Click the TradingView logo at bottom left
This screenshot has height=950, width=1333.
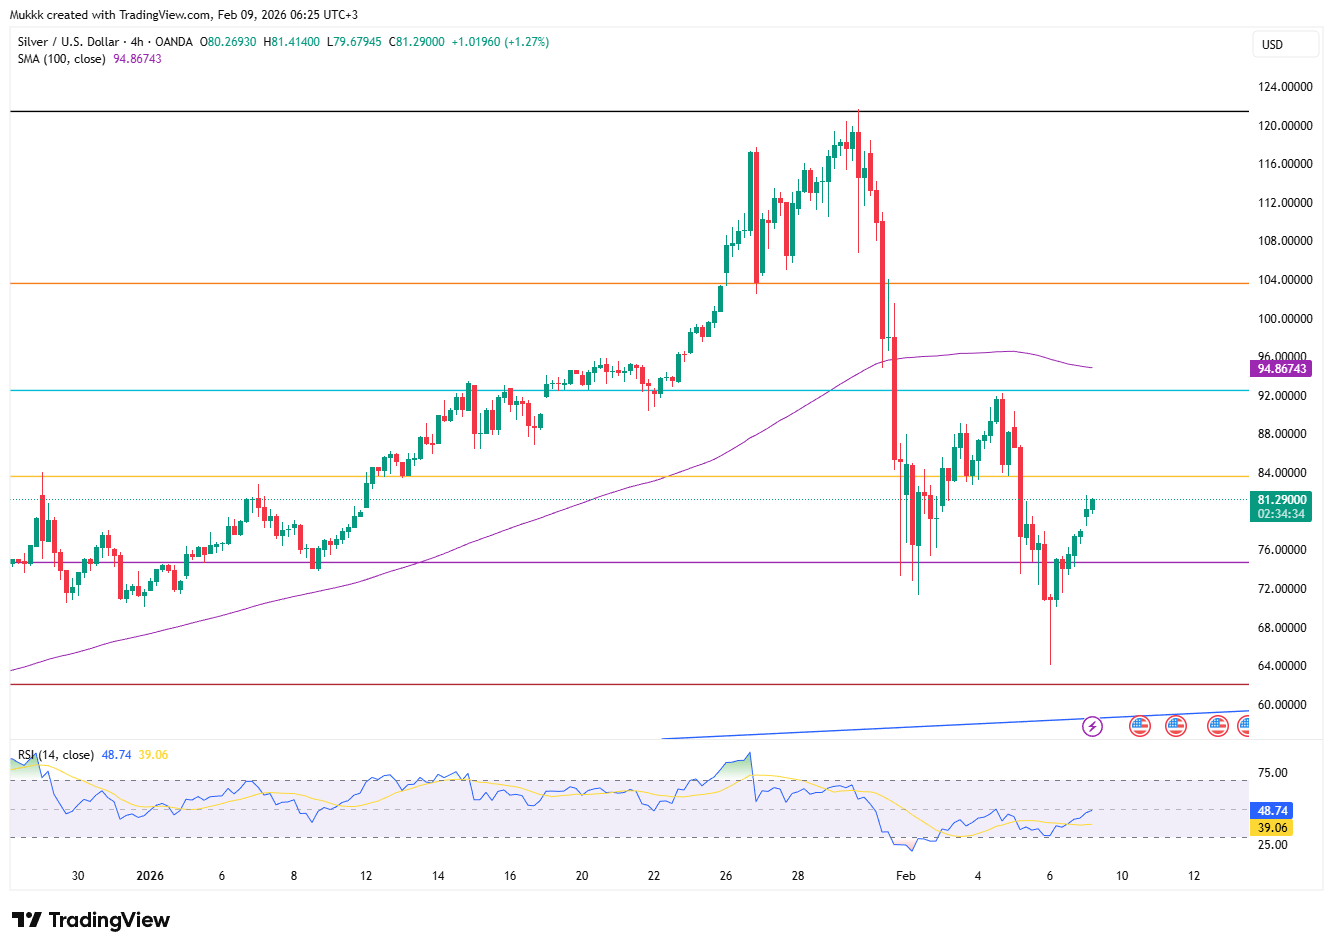click(91, 920)
